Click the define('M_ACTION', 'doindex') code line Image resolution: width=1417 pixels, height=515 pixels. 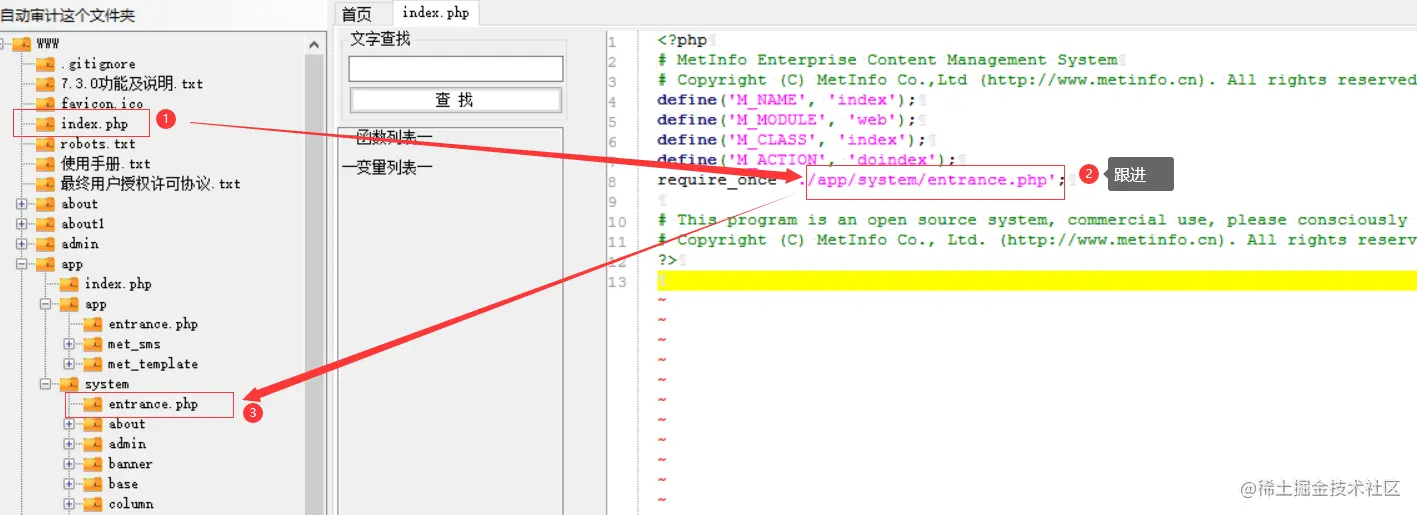click(807, 160)
